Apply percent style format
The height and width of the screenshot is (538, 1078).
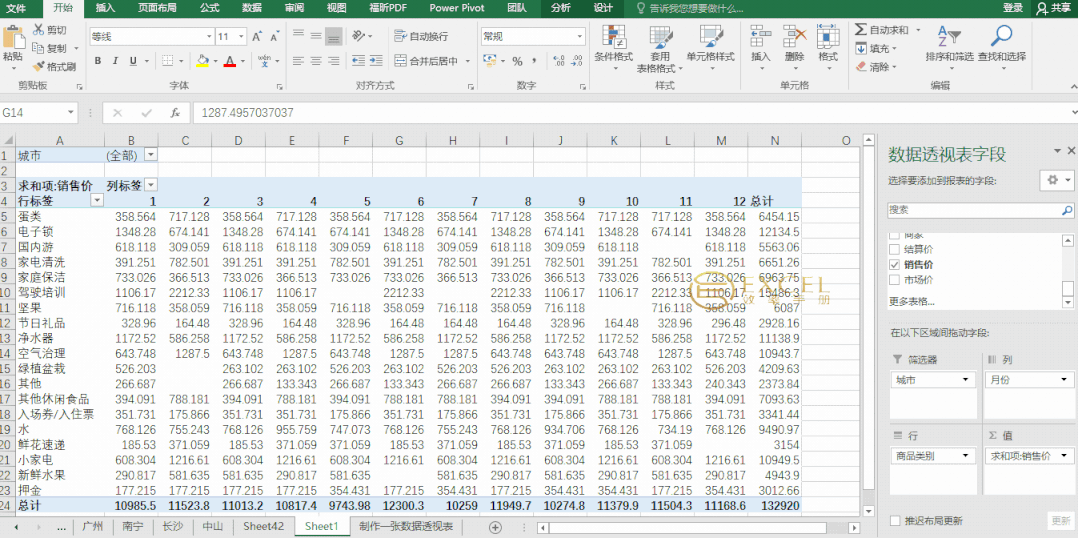coord(517,61)
